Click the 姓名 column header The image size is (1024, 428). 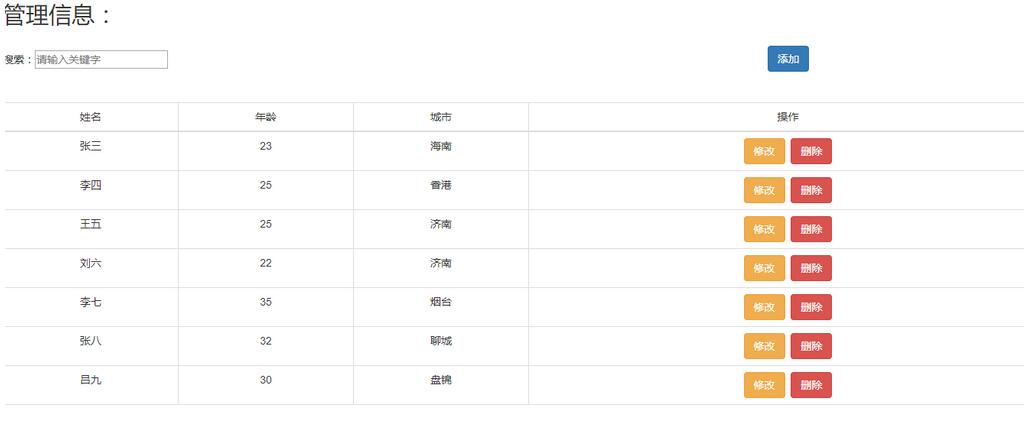pyautogui.click(x=91, y=117)
